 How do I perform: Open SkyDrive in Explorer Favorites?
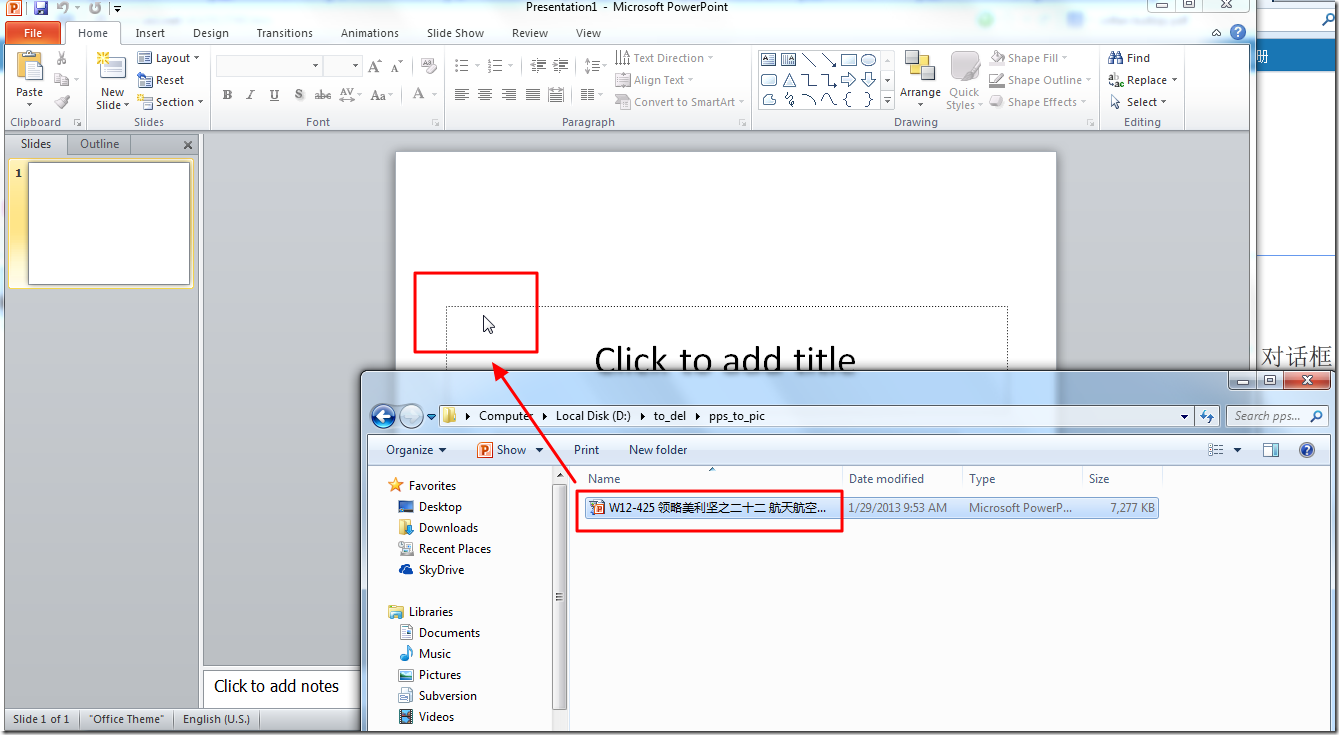point(441,570)
